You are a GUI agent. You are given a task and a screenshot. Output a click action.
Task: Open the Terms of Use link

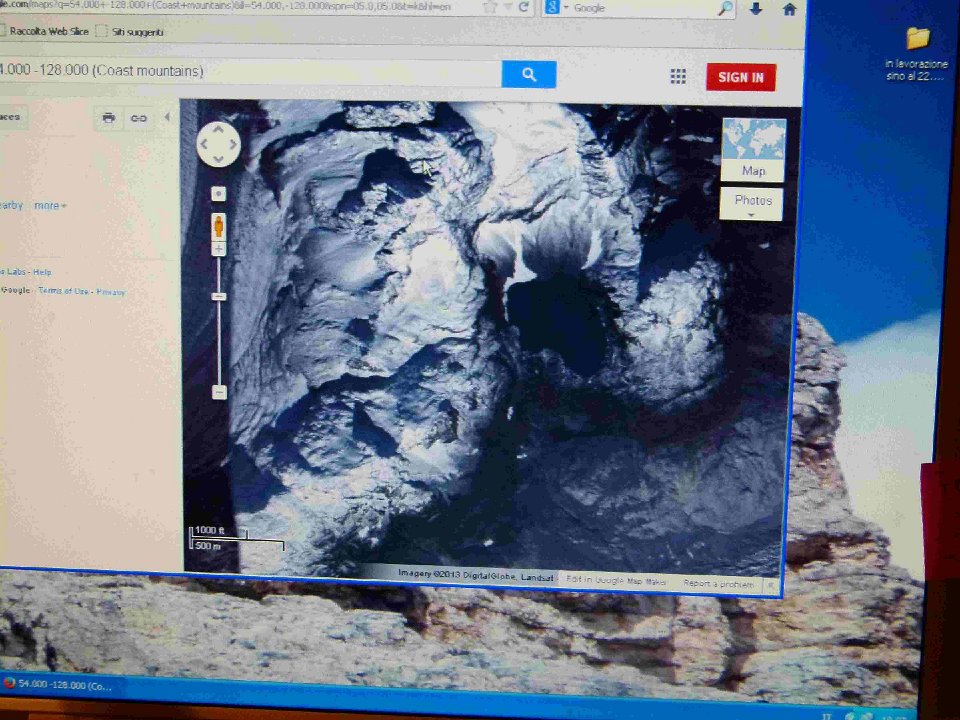coord(64,291)
